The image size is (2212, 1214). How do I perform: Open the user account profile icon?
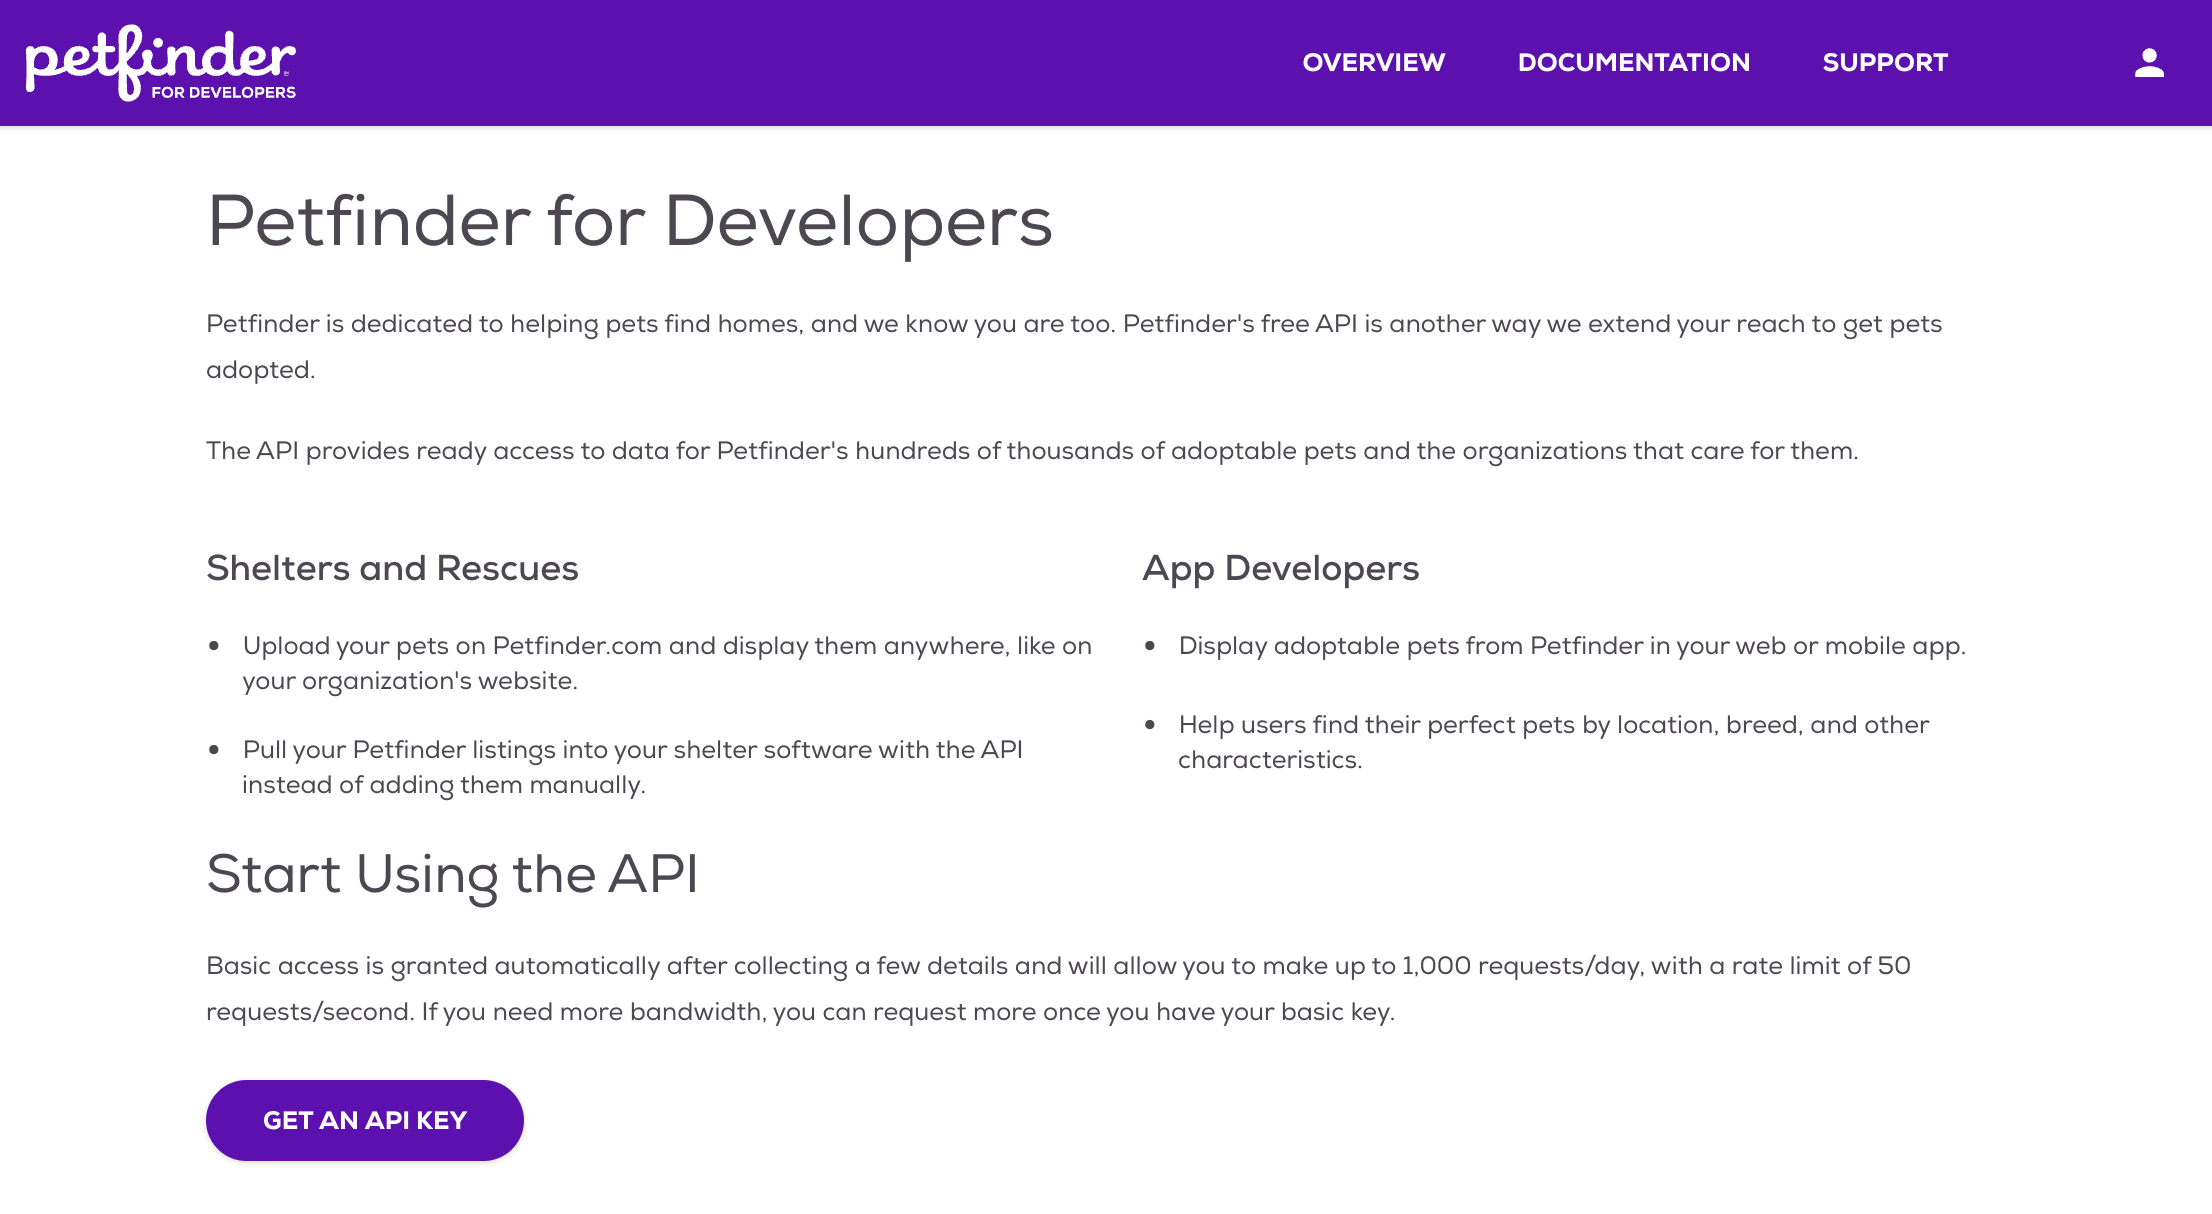point(2148,63)
